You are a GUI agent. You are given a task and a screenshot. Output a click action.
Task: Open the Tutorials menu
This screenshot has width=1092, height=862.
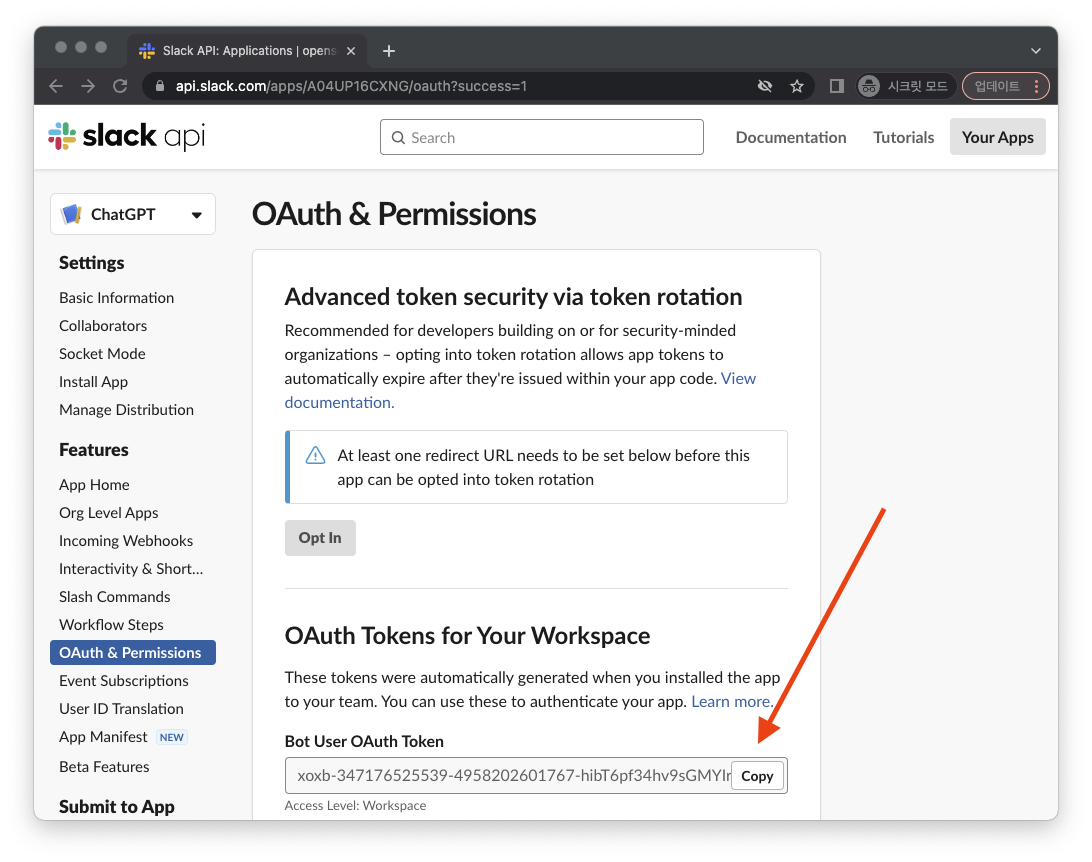coord(903,137)
